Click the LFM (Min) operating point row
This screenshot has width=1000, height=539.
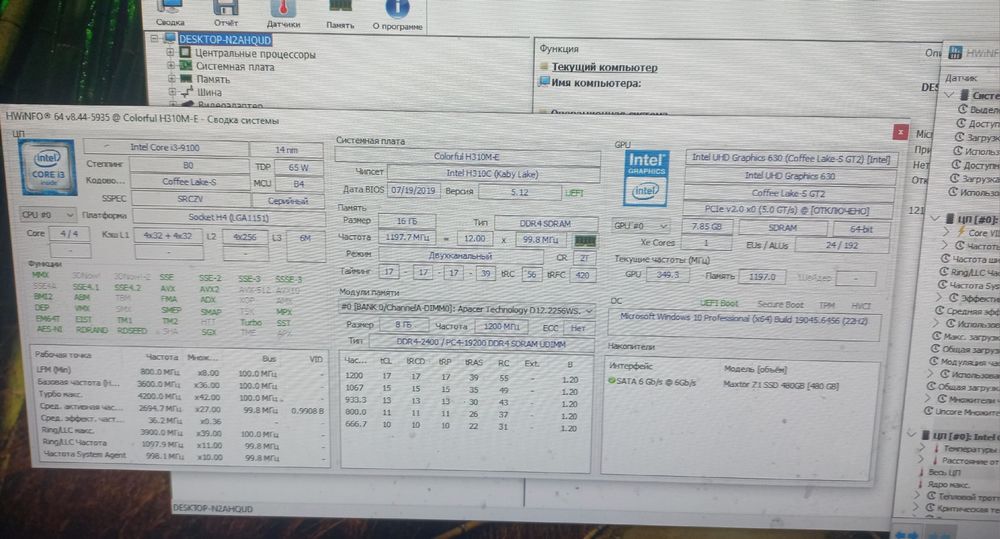(180, 372)
